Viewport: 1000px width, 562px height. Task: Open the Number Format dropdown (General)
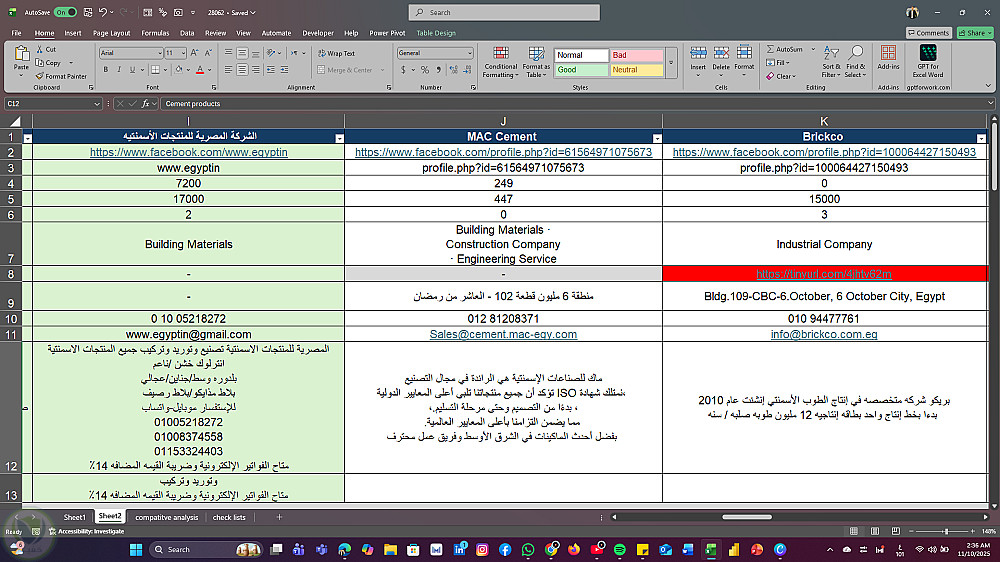[x=469, y=53]
